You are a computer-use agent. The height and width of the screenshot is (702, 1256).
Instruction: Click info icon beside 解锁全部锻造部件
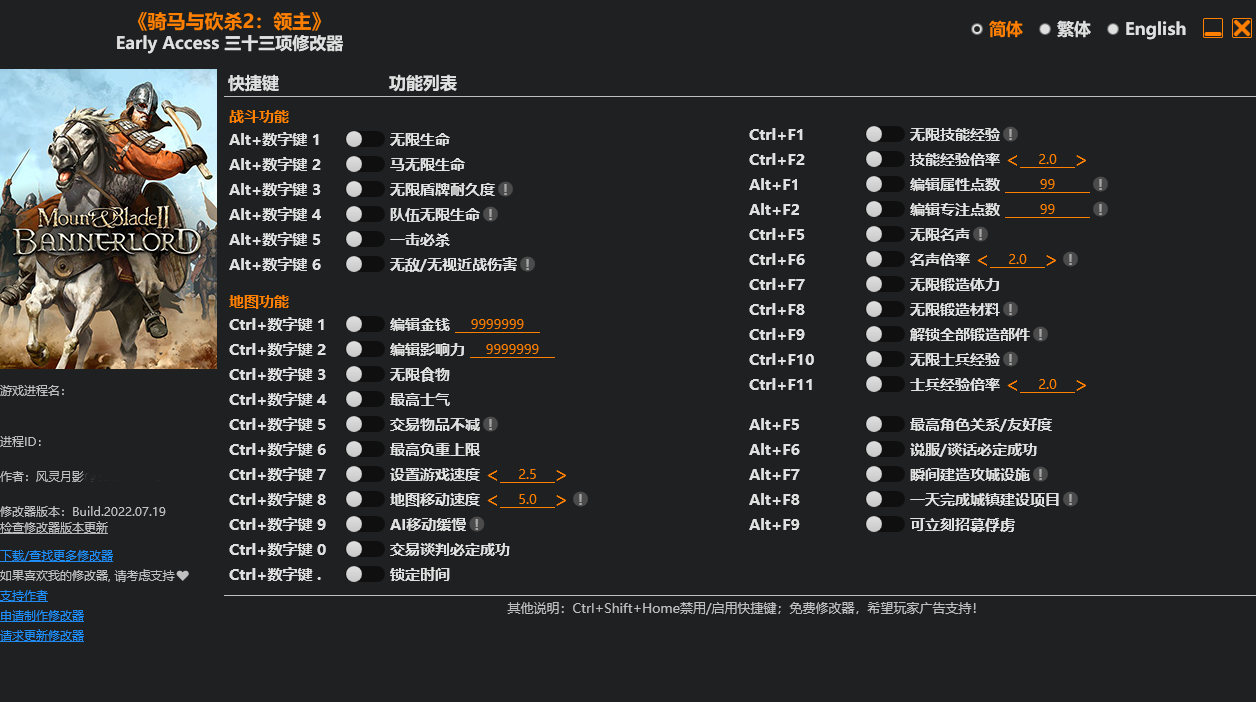[1041, 334]
